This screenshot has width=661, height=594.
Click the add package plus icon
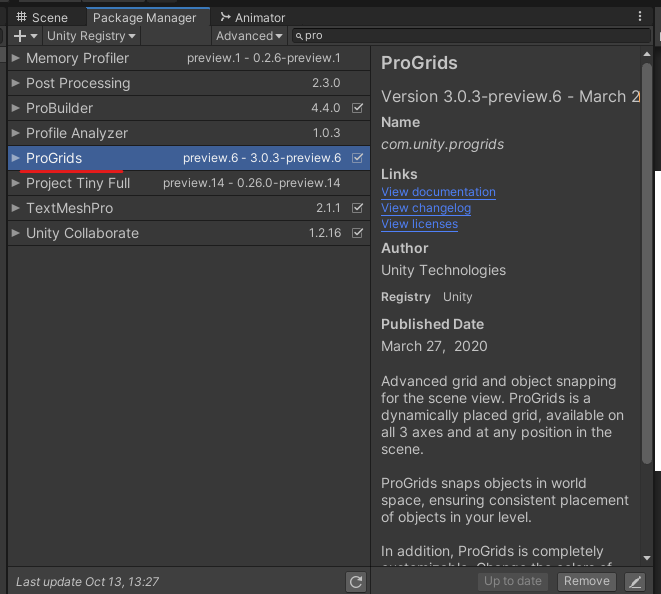(x=20, y=36)
